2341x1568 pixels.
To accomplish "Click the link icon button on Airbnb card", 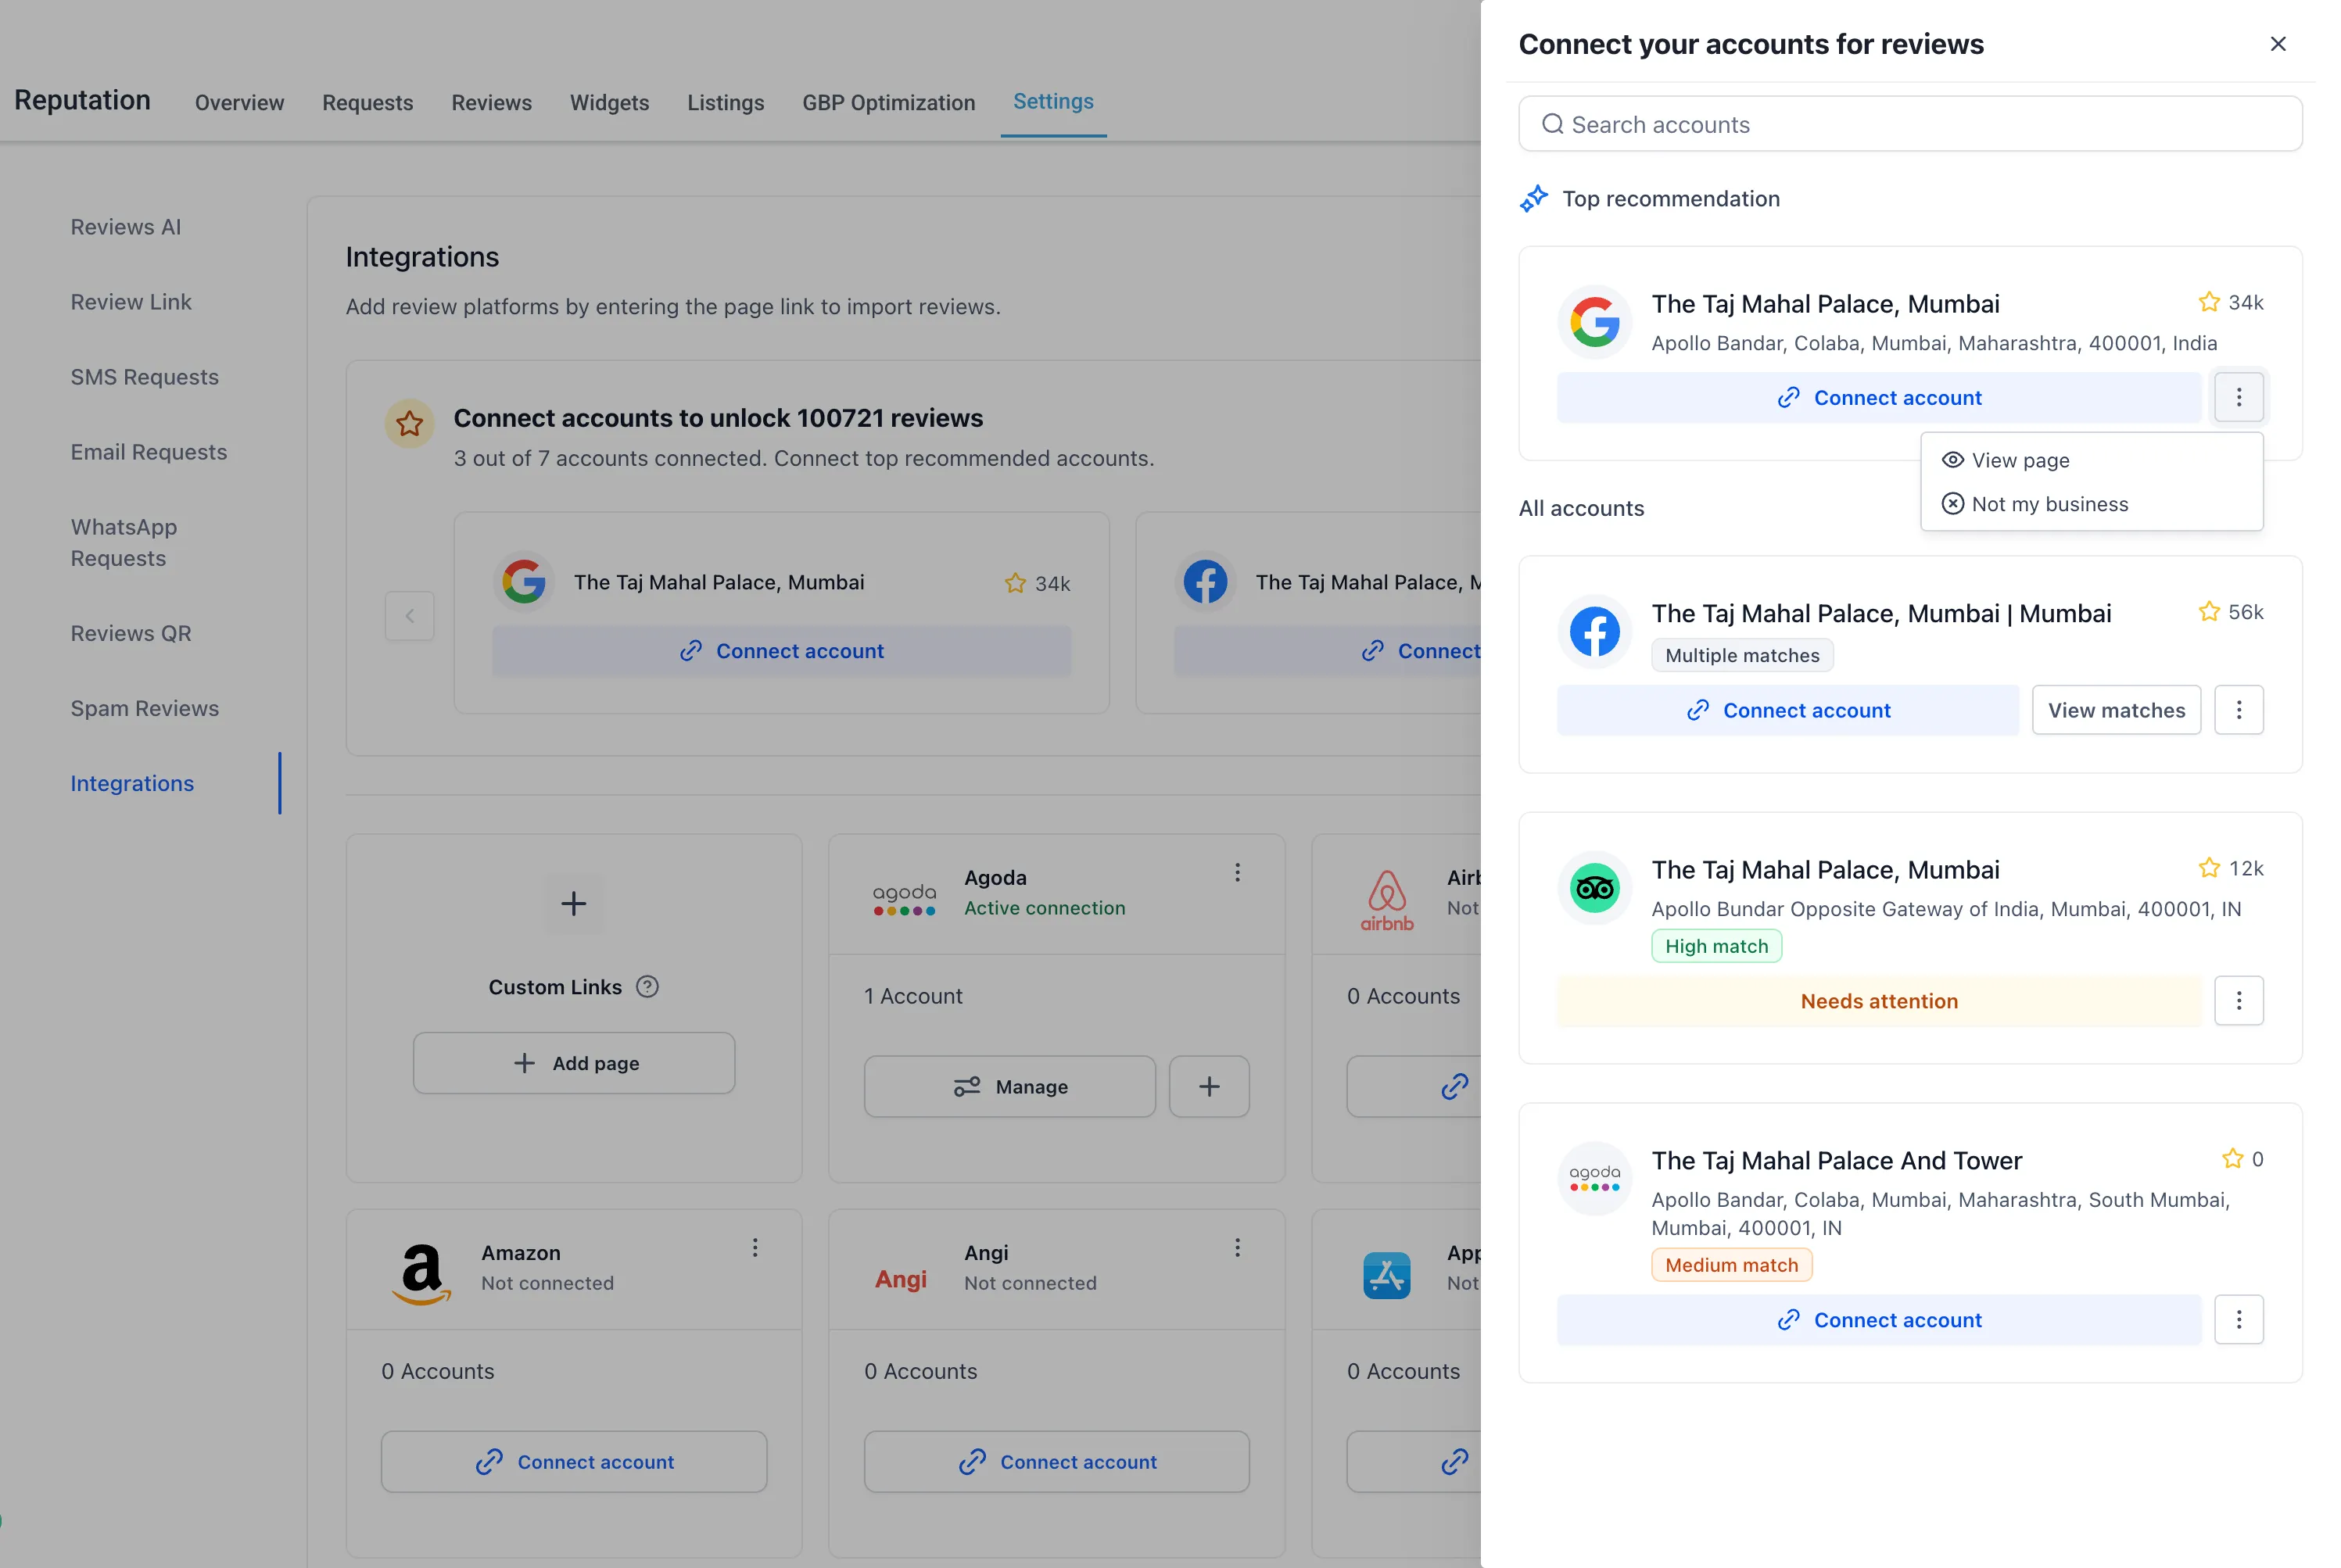I will (1454, 1086).
